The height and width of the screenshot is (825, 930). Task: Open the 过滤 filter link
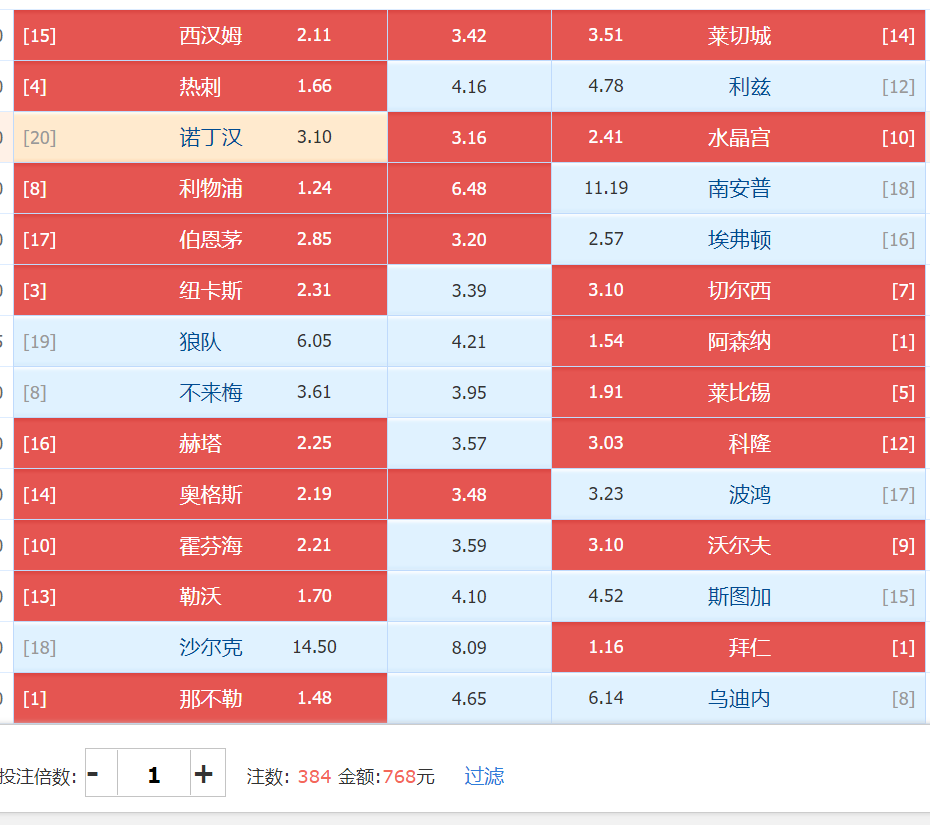(x=484, y=776)
